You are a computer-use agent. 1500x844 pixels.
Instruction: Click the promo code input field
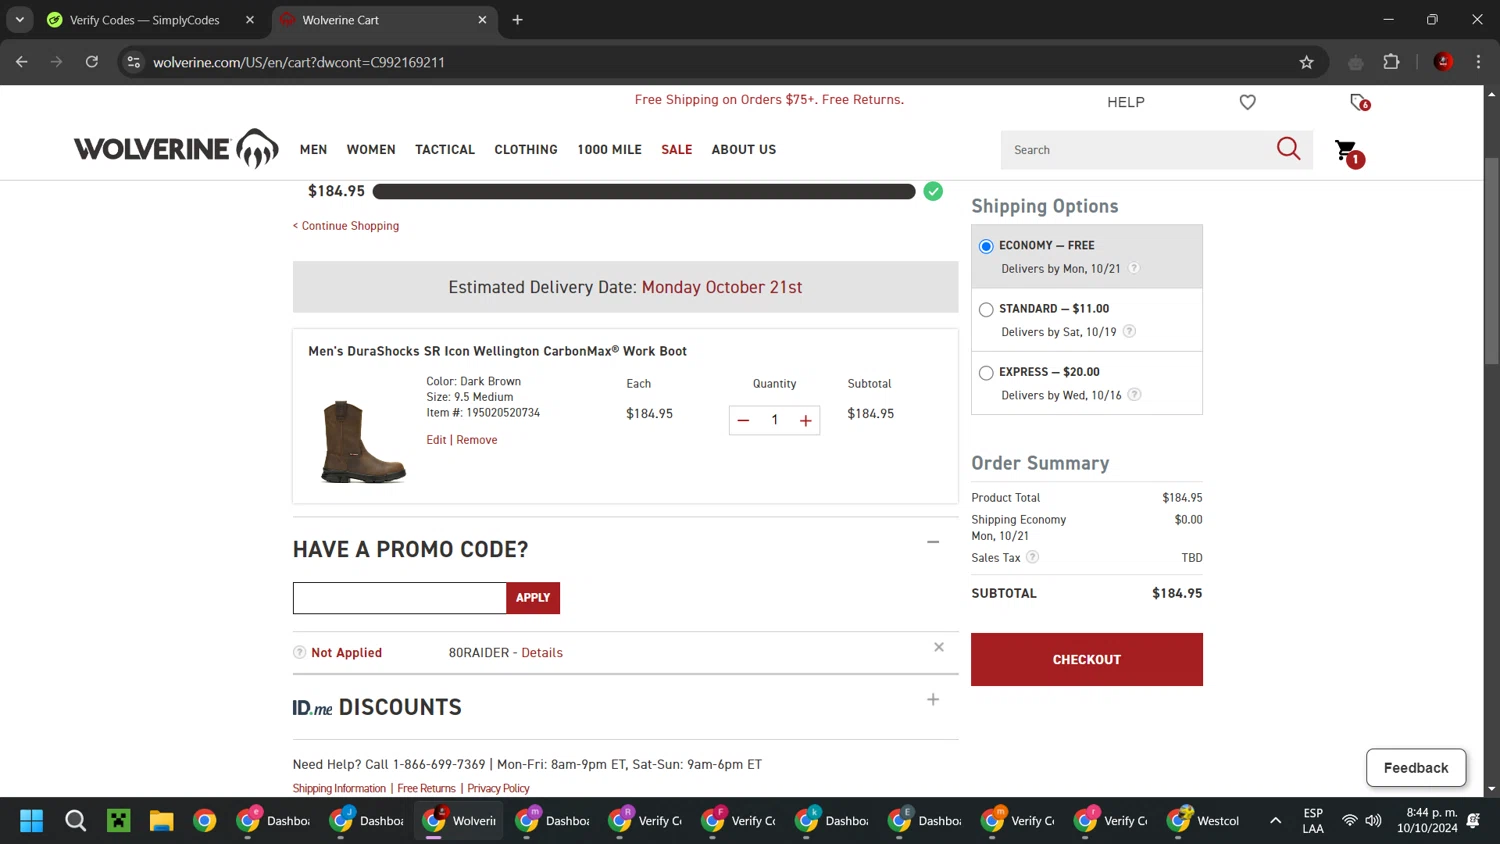[400, 598]
